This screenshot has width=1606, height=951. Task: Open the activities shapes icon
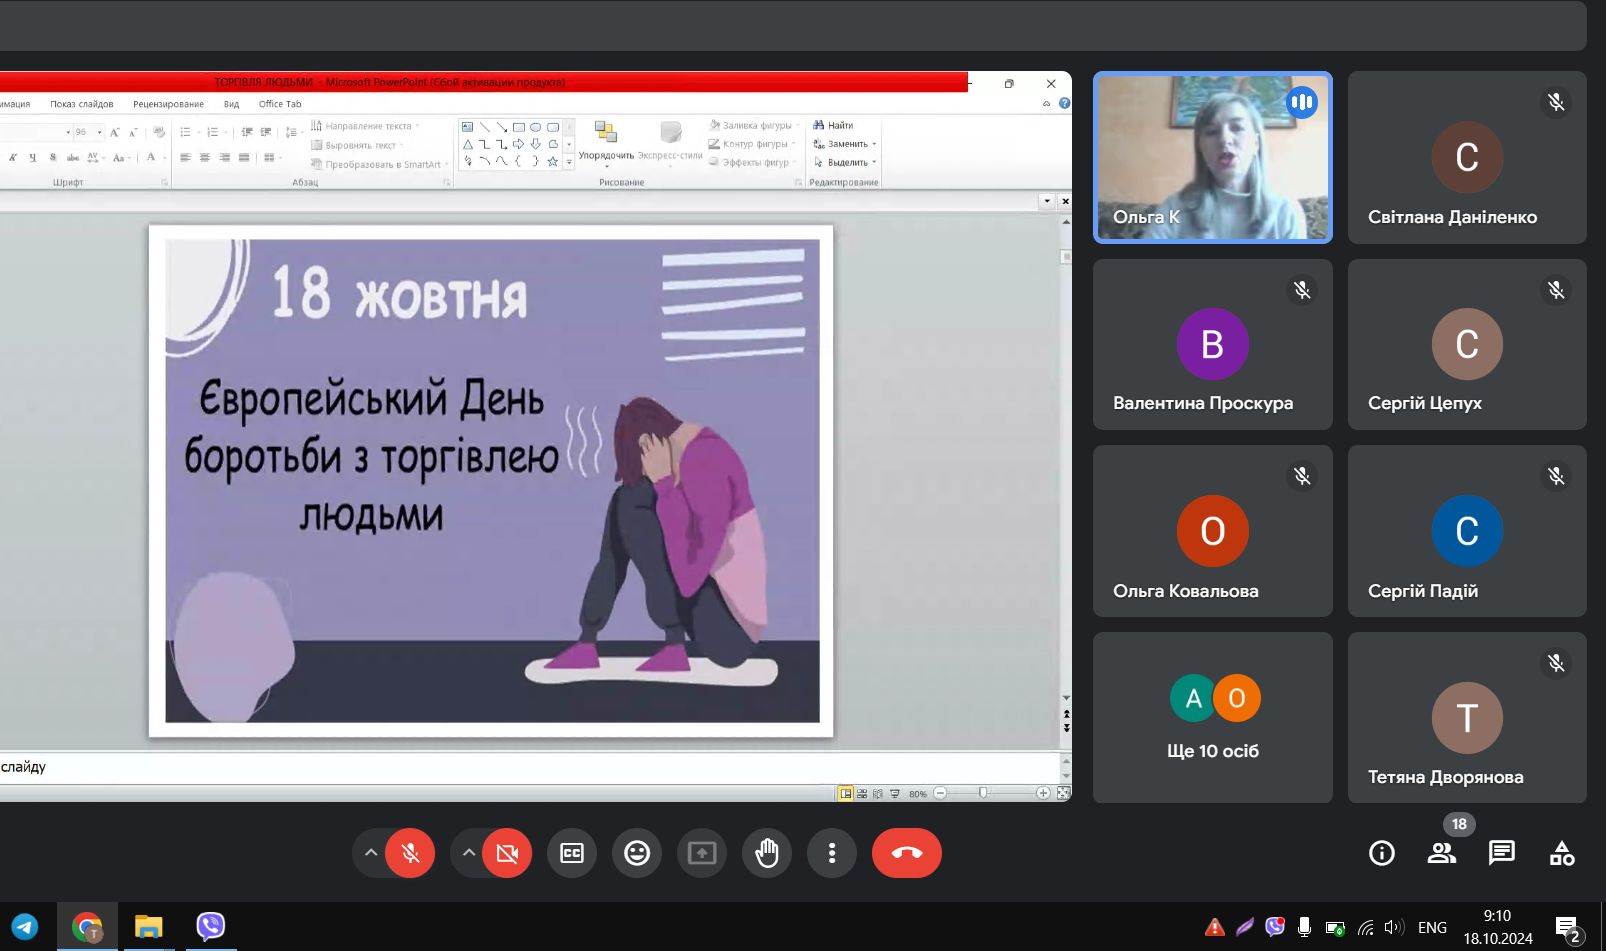point(1561,853)
